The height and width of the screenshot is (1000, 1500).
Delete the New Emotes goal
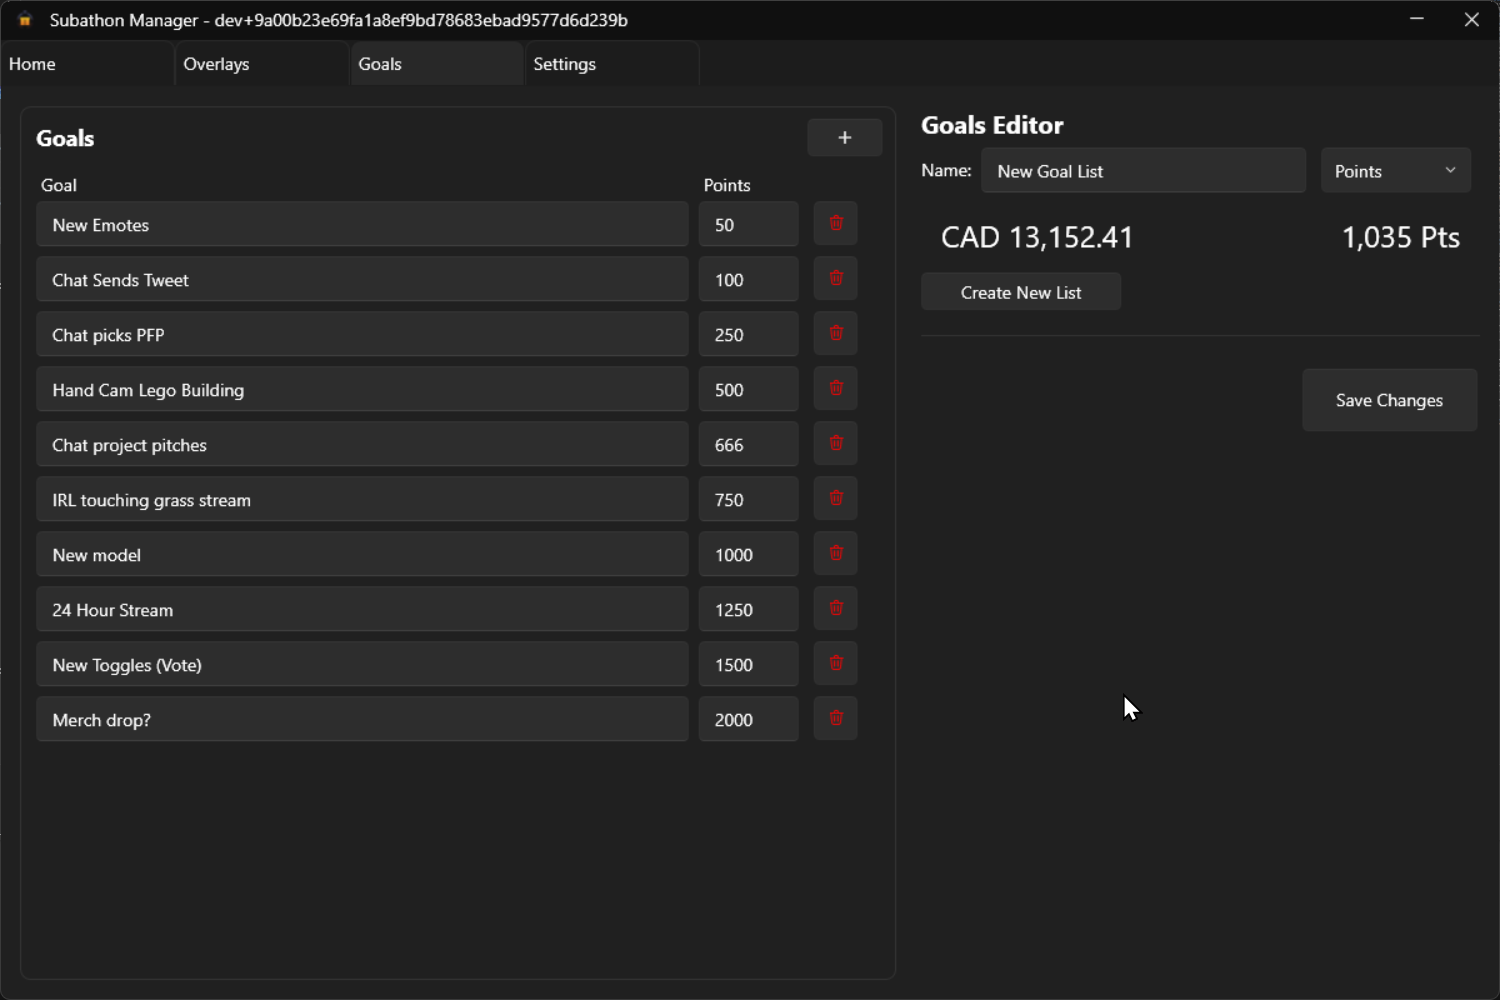(835, 224)
